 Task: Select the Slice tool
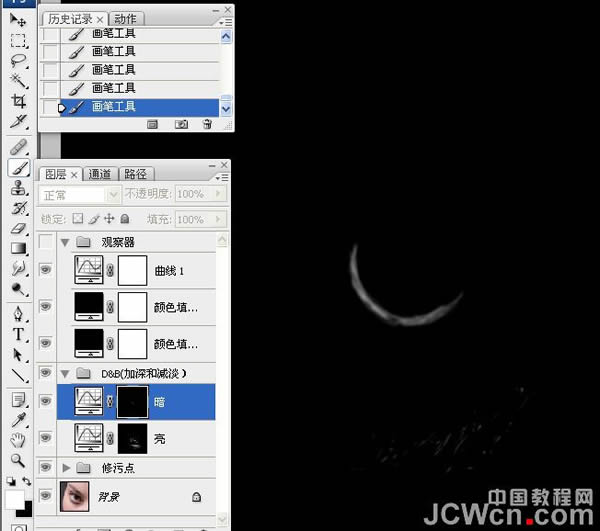[x=18, y=122]
